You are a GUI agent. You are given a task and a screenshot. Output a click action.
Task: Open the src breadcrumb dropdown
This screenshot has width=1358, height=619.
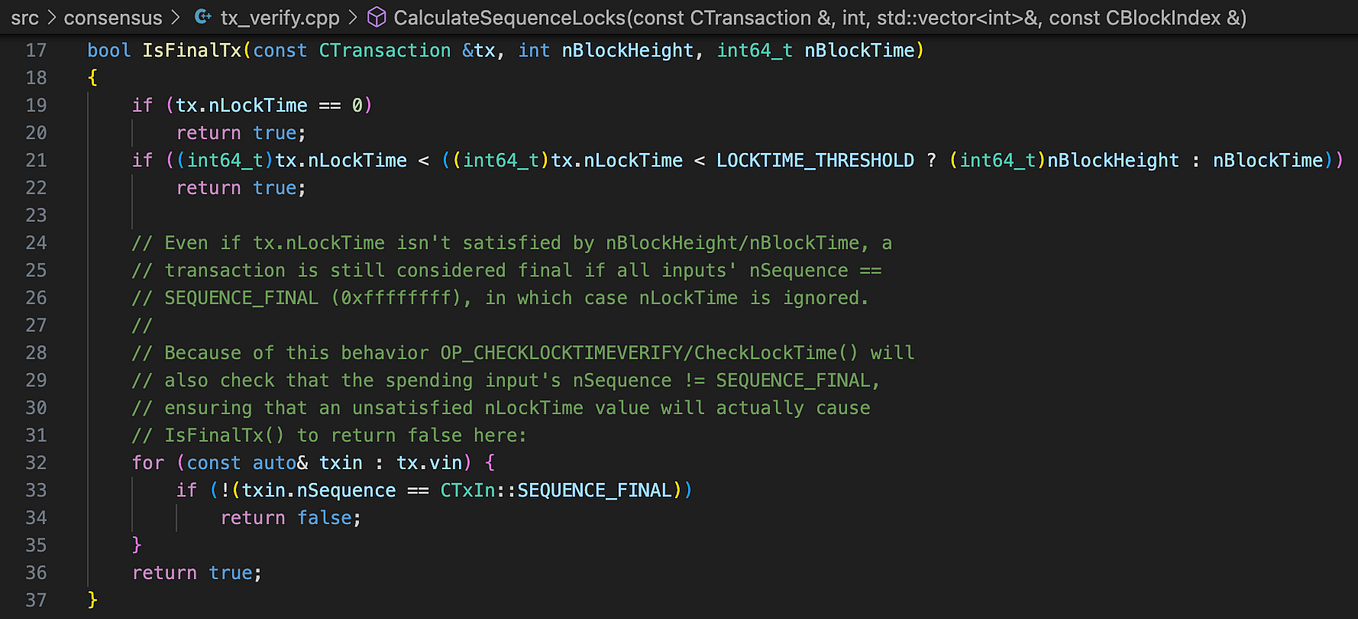(x=24, y=17)
